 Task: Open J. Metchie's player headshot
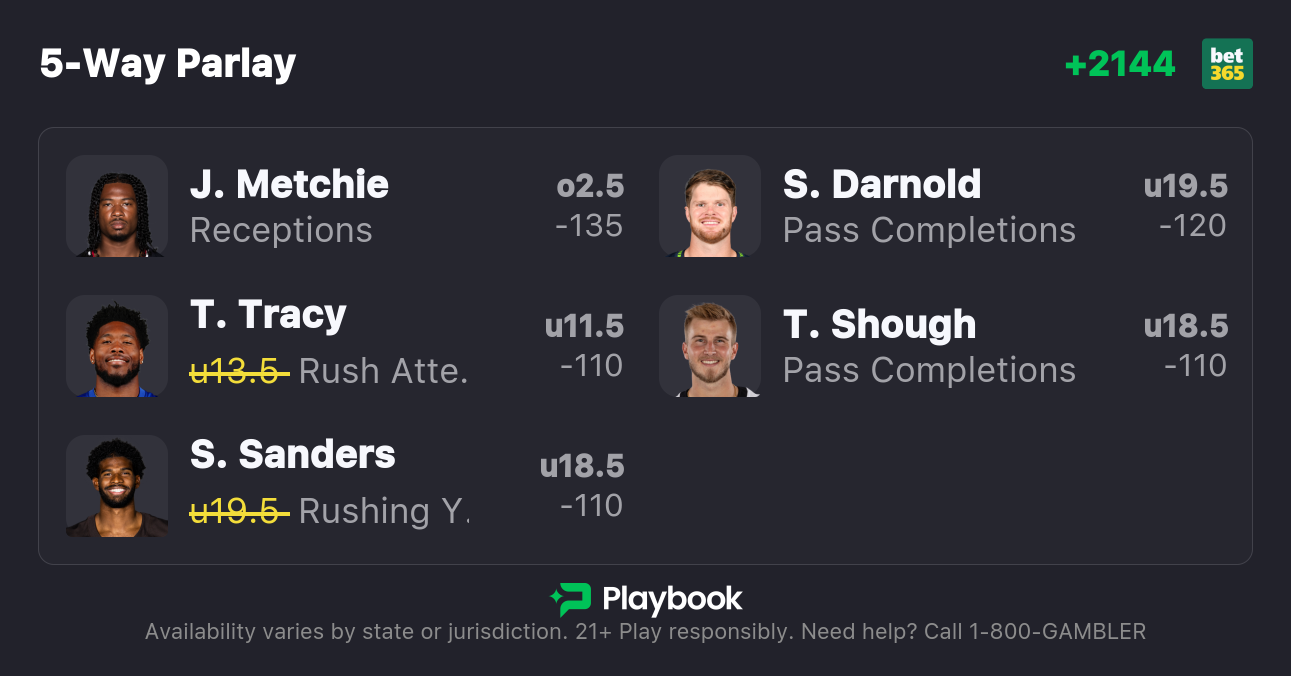coord(117,206)
